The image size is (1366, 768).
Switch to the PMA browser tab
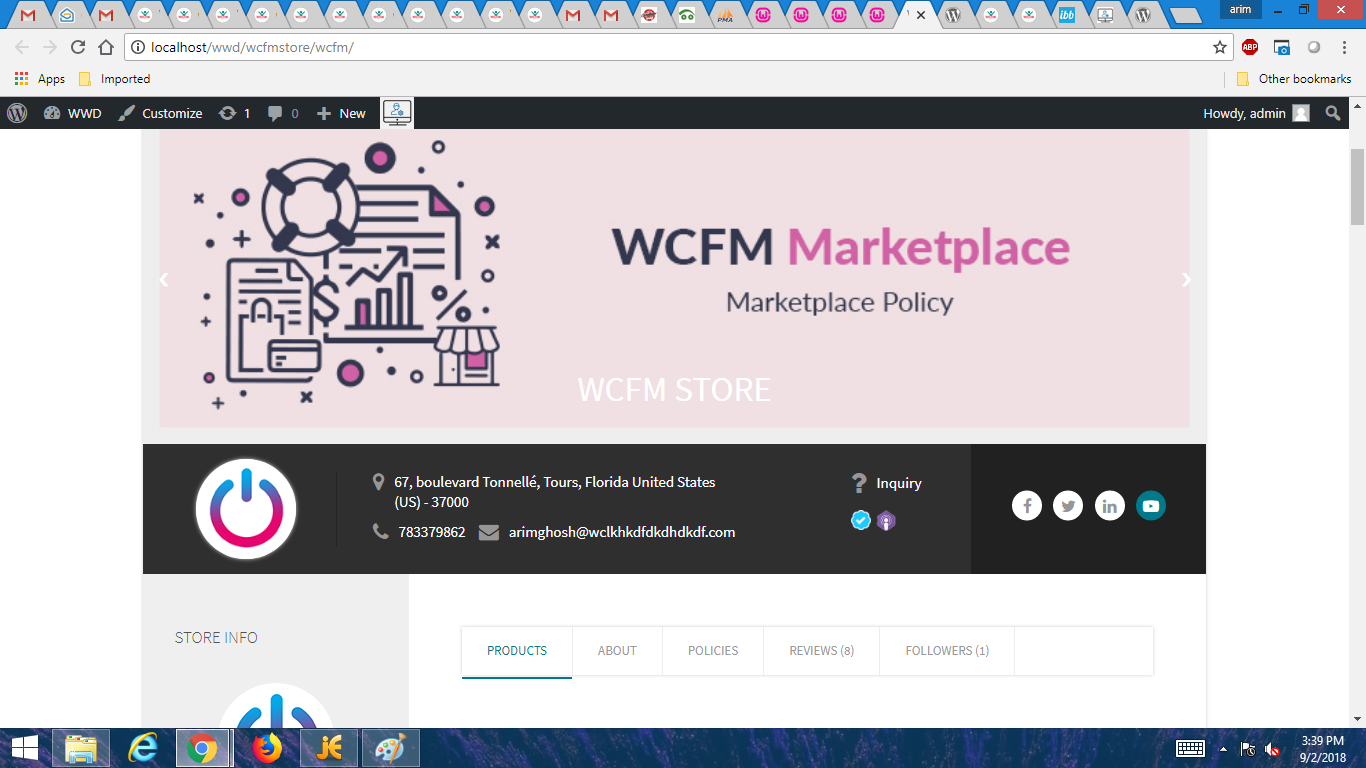click(725, 15)
